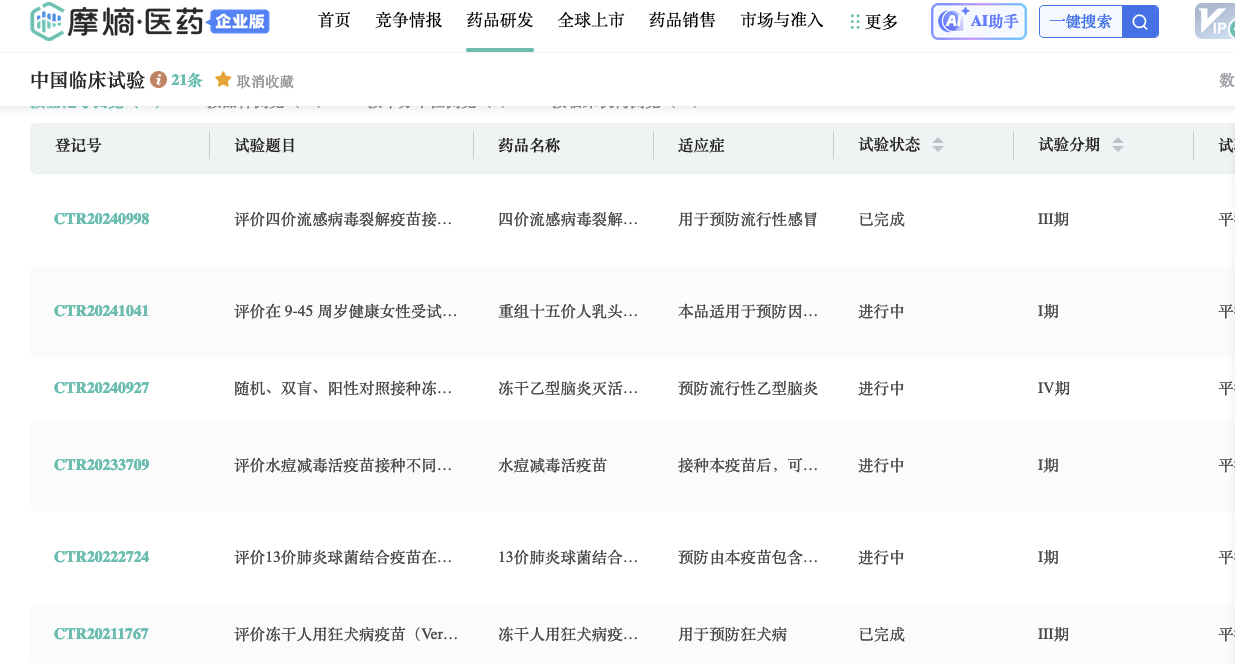Switch to 竞争情报 tab
The width and height of the screenshot is (1235, 664).
[408, 20]
